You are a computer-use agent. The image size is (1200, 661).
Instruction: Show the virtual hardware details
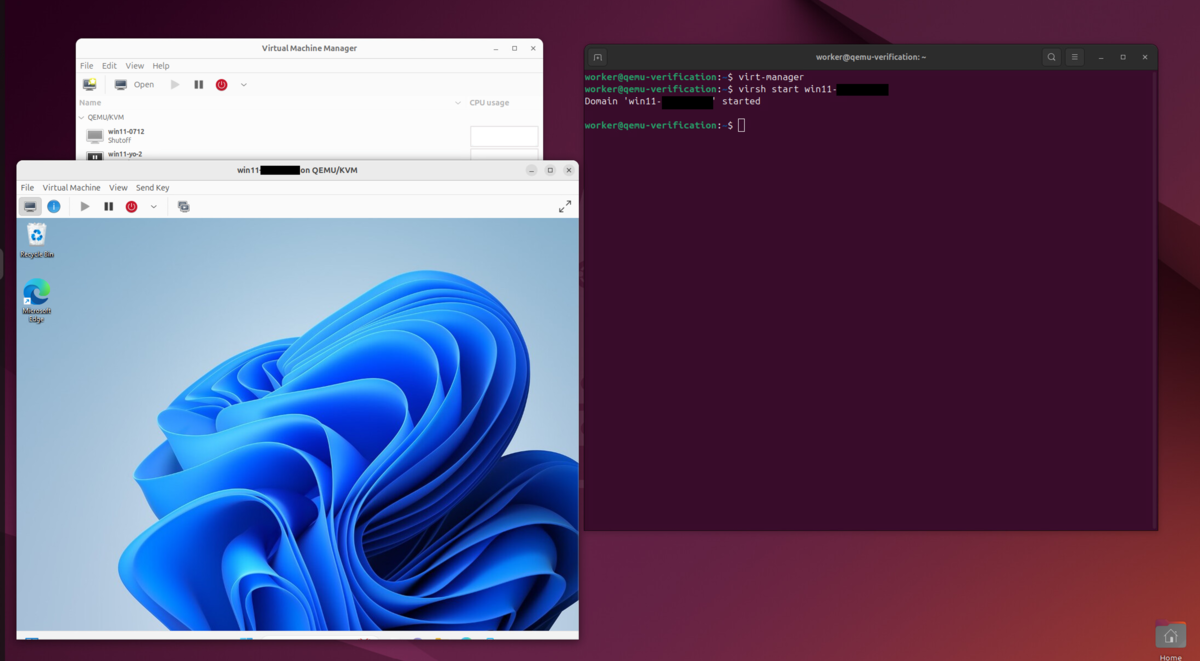(53, 206)
